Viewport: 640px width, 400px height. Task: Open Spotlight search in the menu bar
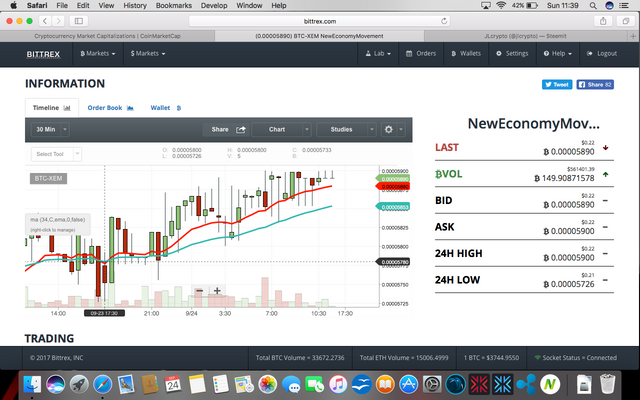tap(593, 6)
